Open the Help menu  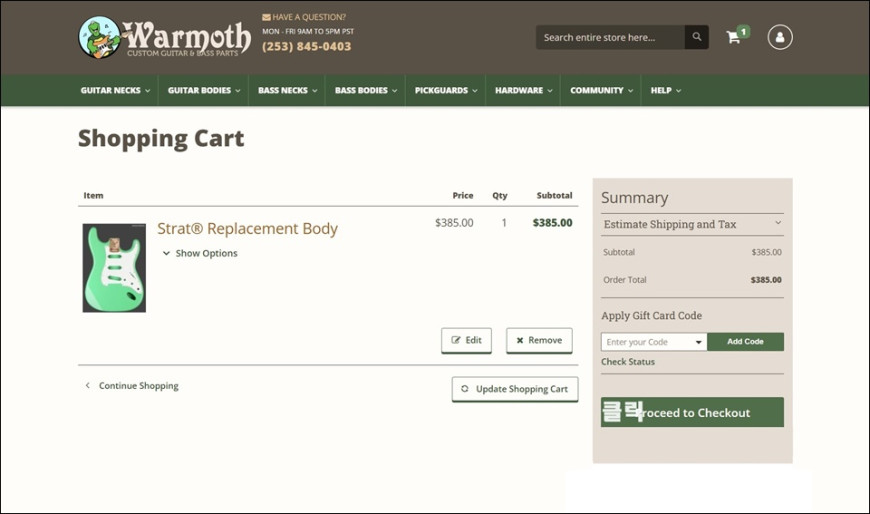[x=666, y=90]
